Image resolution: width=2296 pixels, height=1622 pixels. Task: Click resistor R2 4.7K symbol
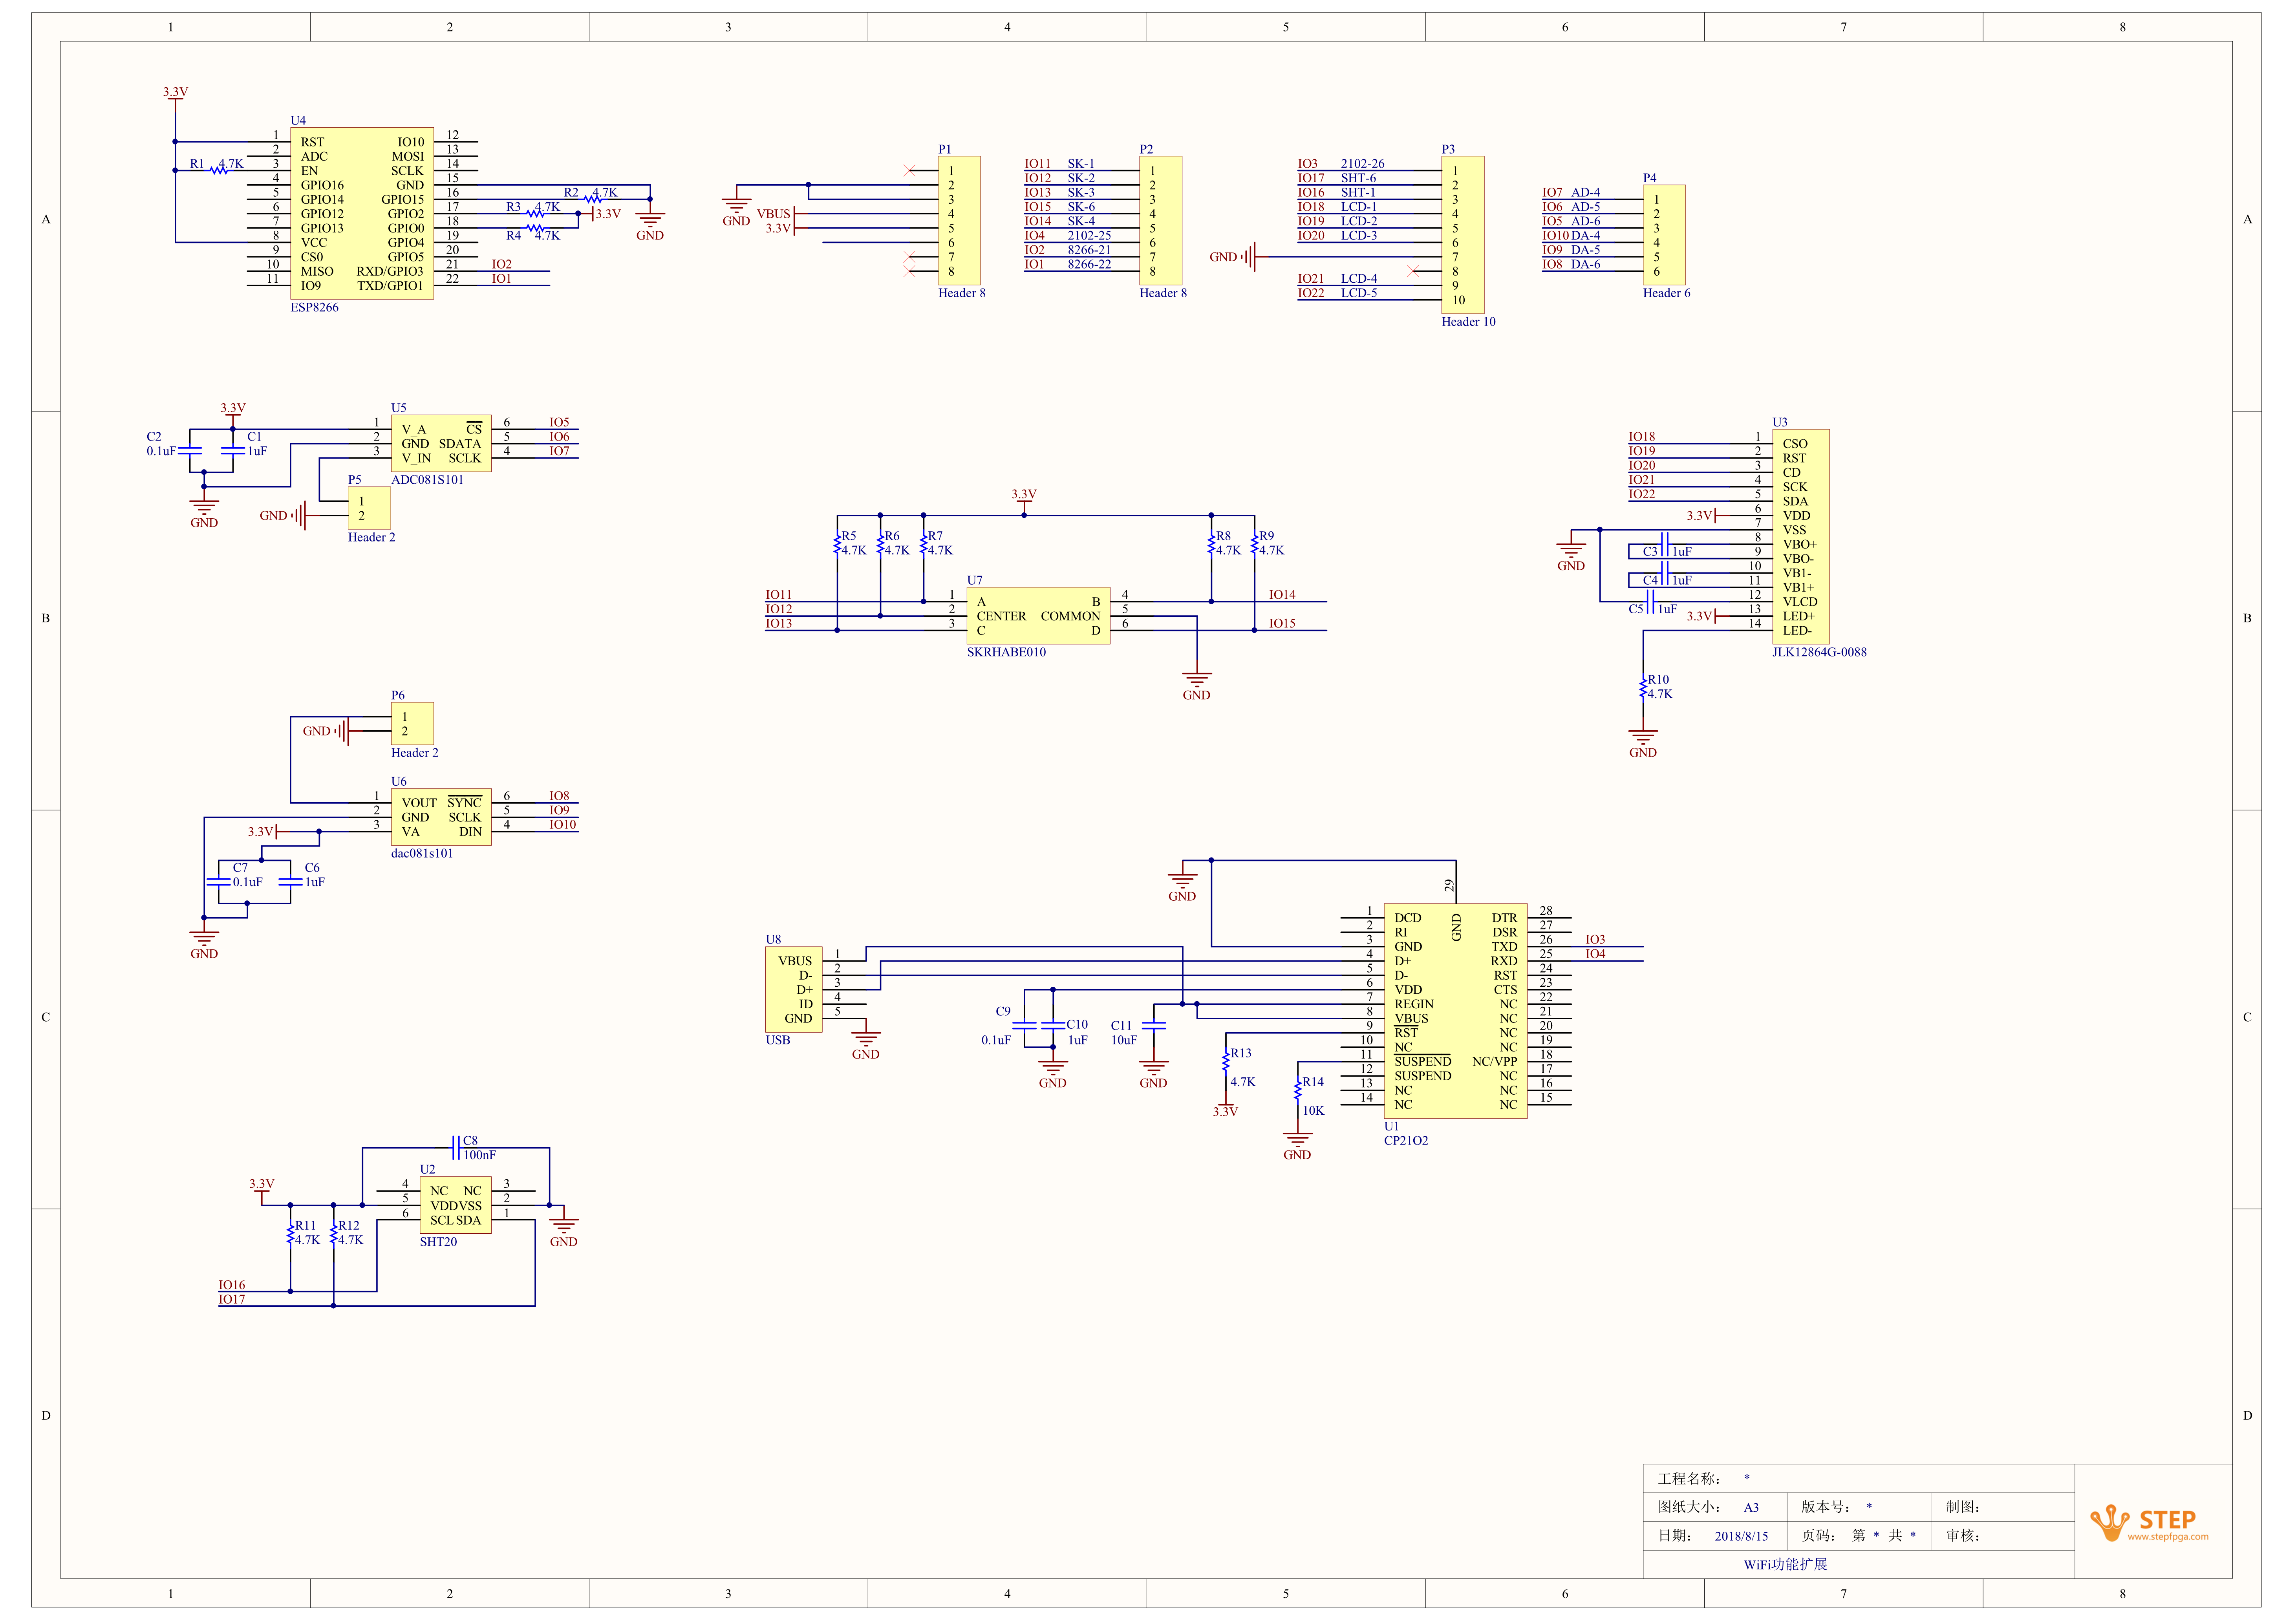(x=593, y=199)
